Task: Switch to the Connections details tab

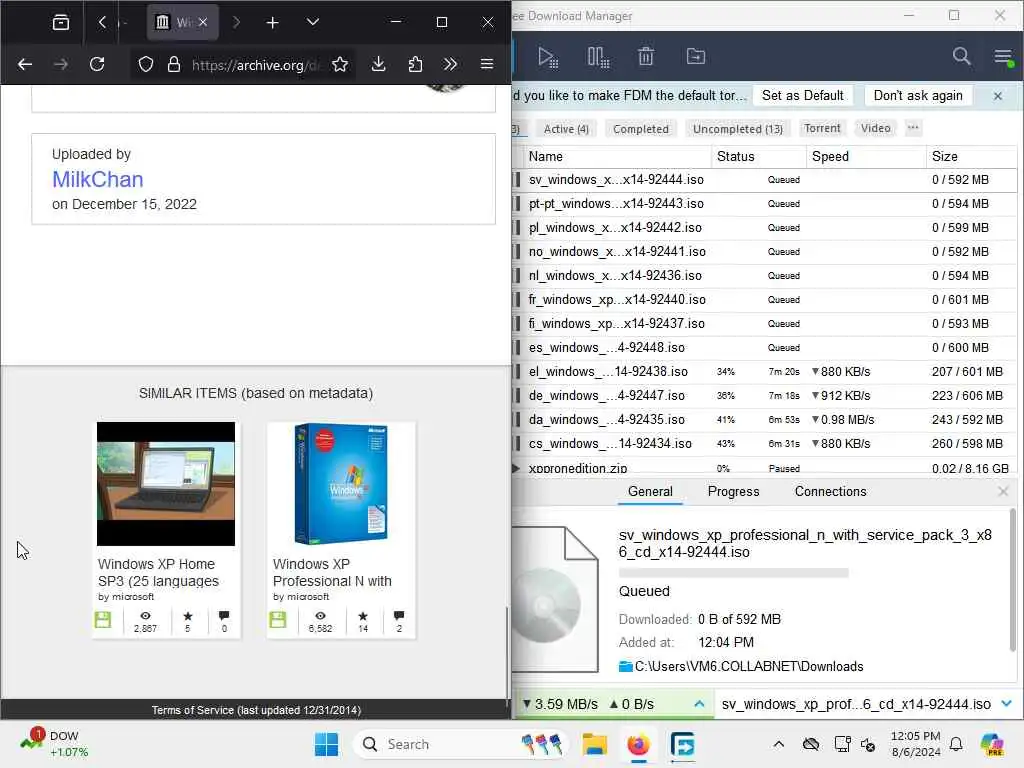Action: coord(830,492)
